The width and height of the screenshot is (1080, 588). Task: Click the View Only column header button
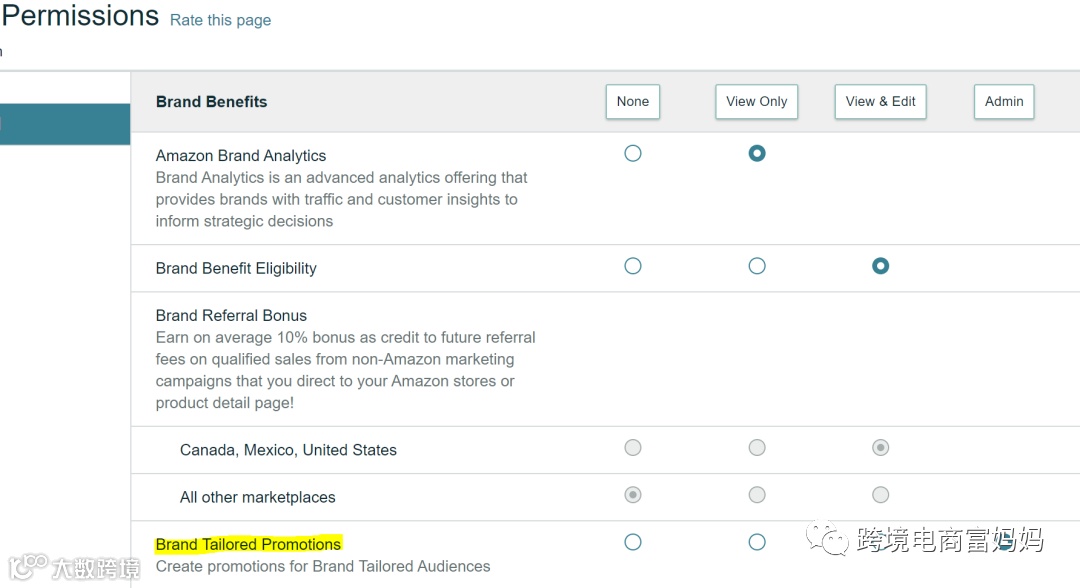pyautogui.click(x=756, y=102)
